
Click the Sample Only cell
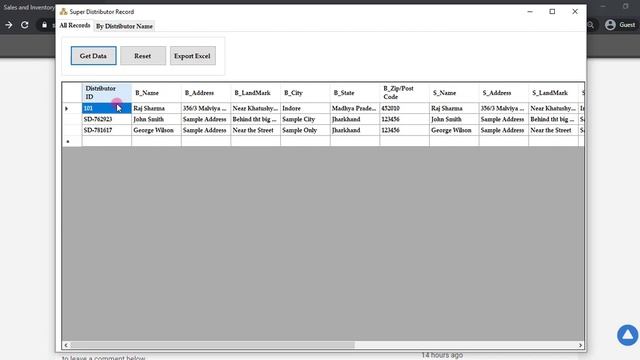(305, 130)
